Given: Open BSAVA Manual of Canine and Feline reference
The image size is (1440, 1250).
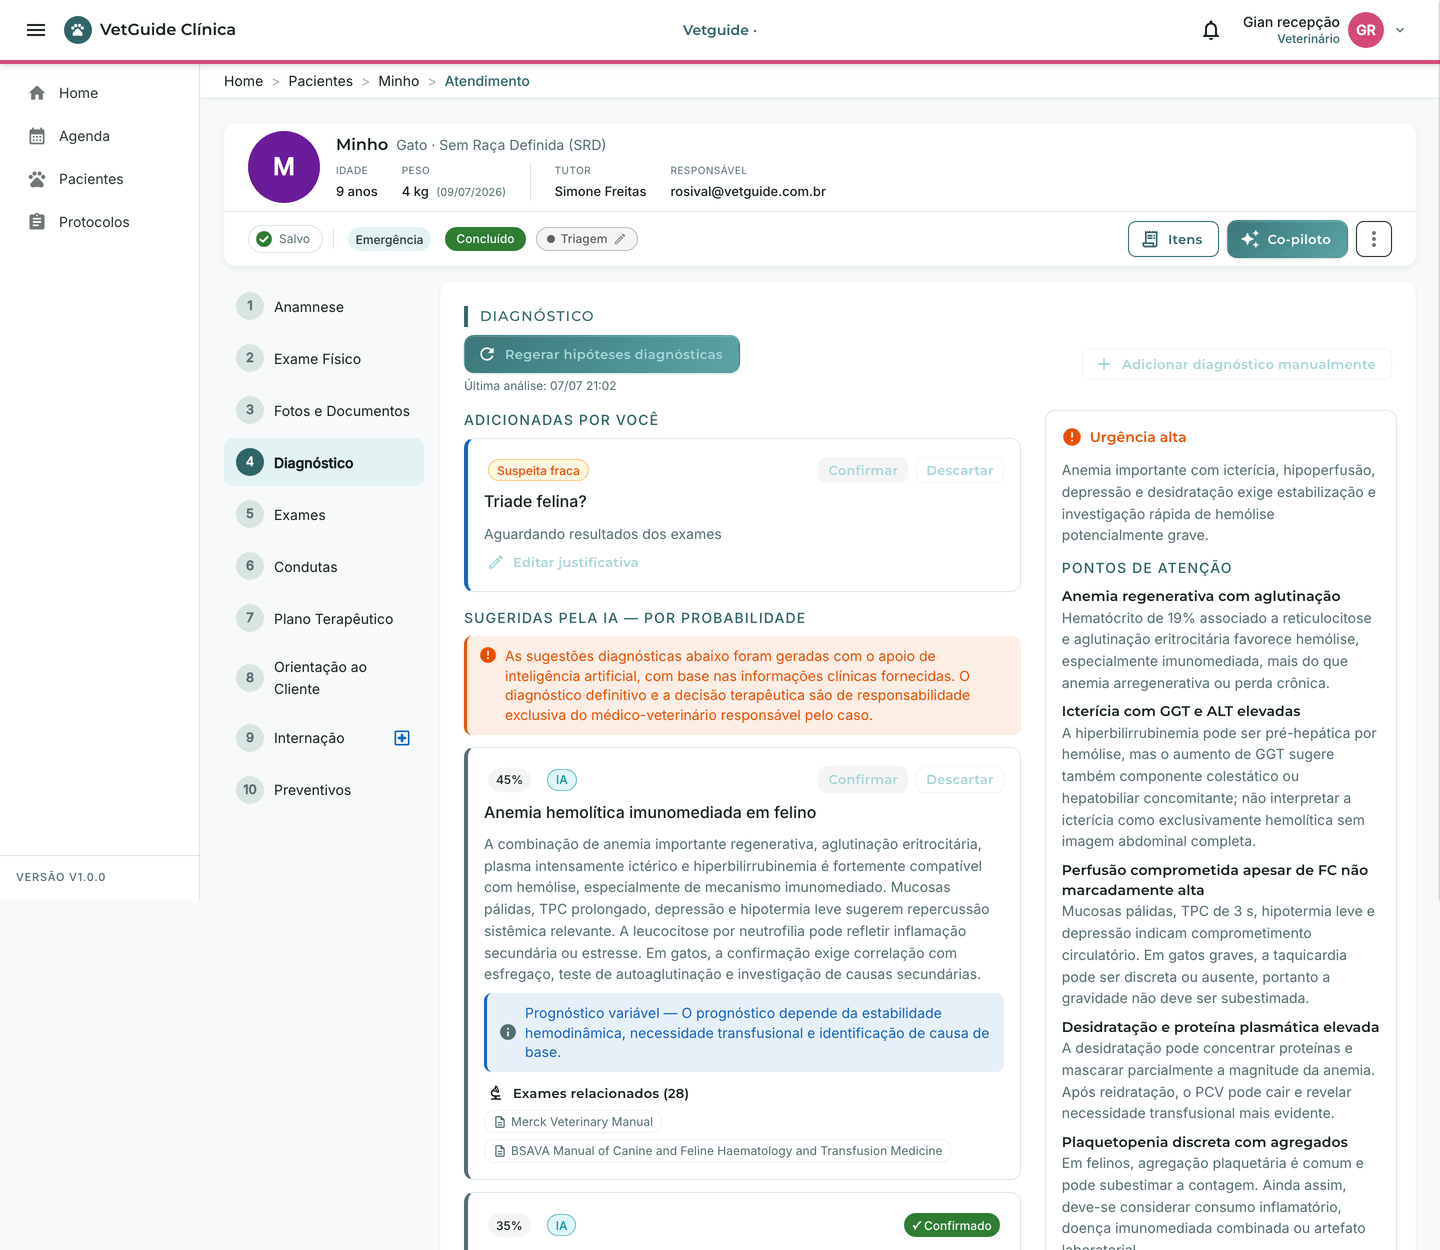Looking at the screenshot, I should 718,1151.
